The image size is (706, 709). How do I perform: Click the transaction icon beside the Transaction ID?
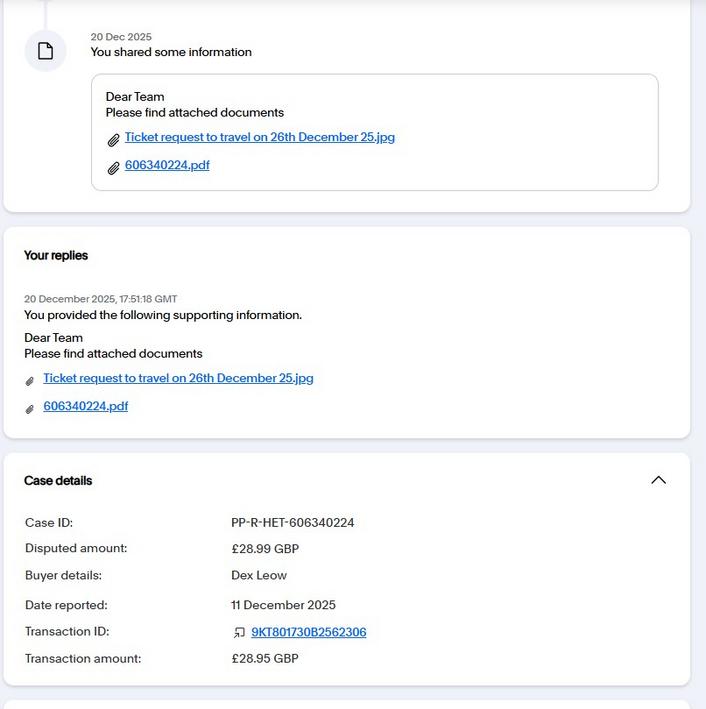click(x=239, y=633)
